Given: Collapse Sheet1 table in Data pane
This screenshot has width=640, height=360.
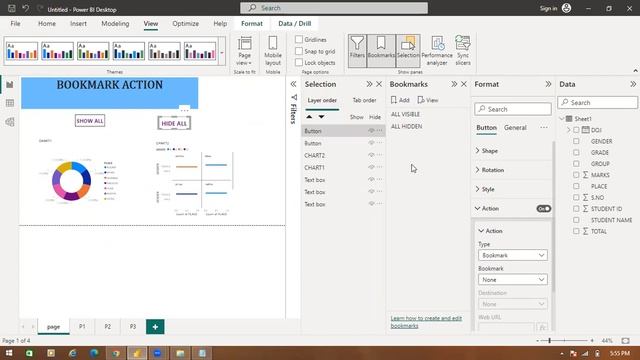Looking at the screenshot, I should coord(562,119).
